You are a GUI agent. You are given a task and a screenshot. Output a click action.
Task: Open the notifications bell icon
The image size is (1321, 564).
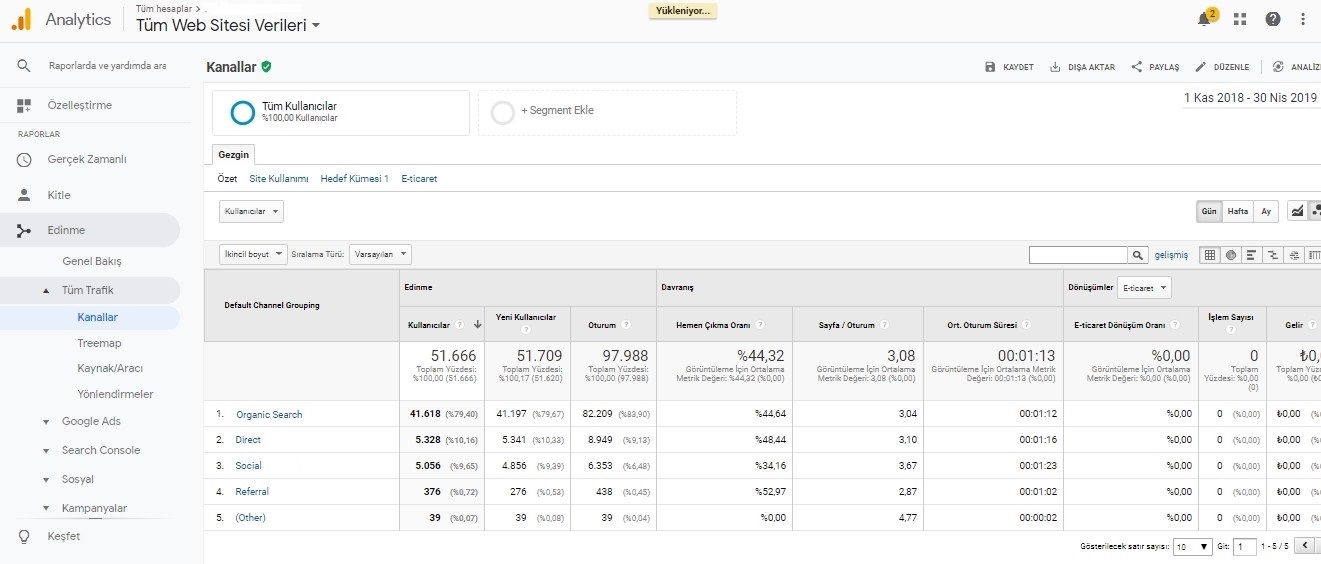click(1205, 19)
